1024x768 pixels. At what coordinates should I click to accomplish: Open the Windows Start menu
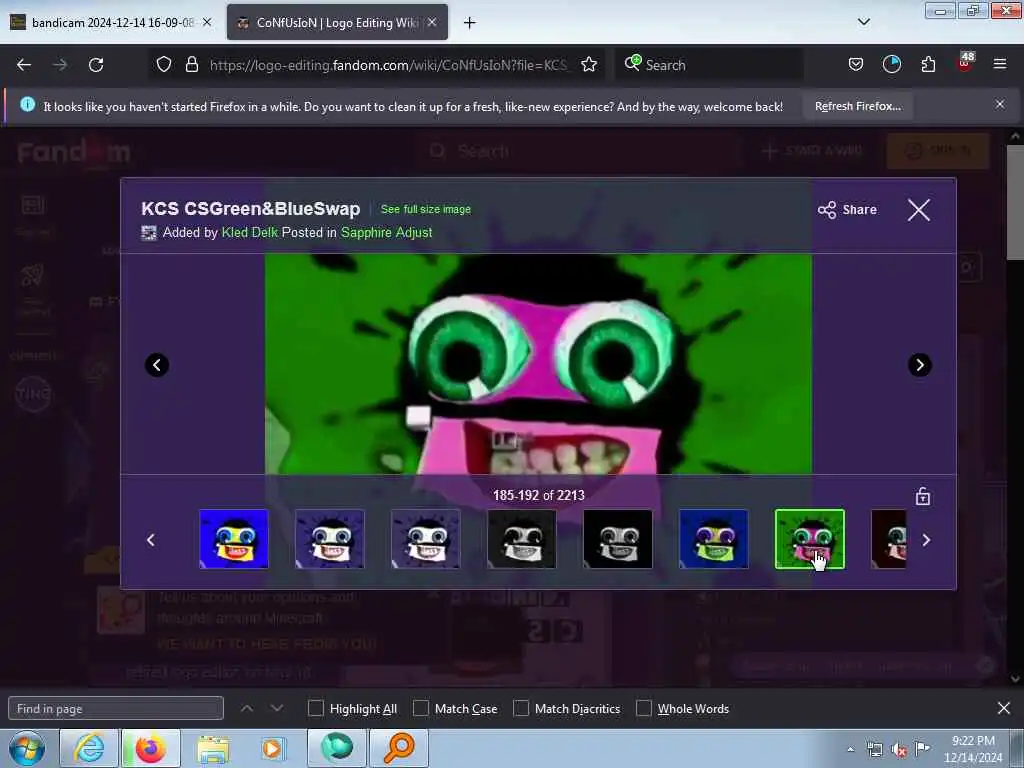26,748
